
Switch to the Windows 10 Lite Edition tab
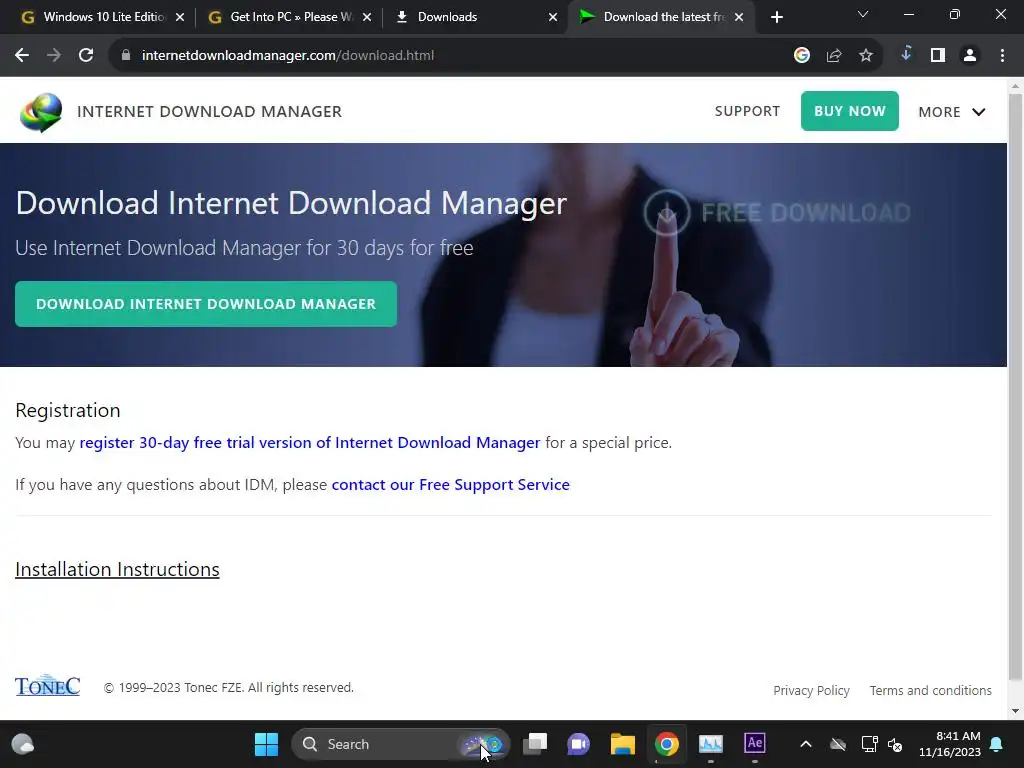point(103,17)
